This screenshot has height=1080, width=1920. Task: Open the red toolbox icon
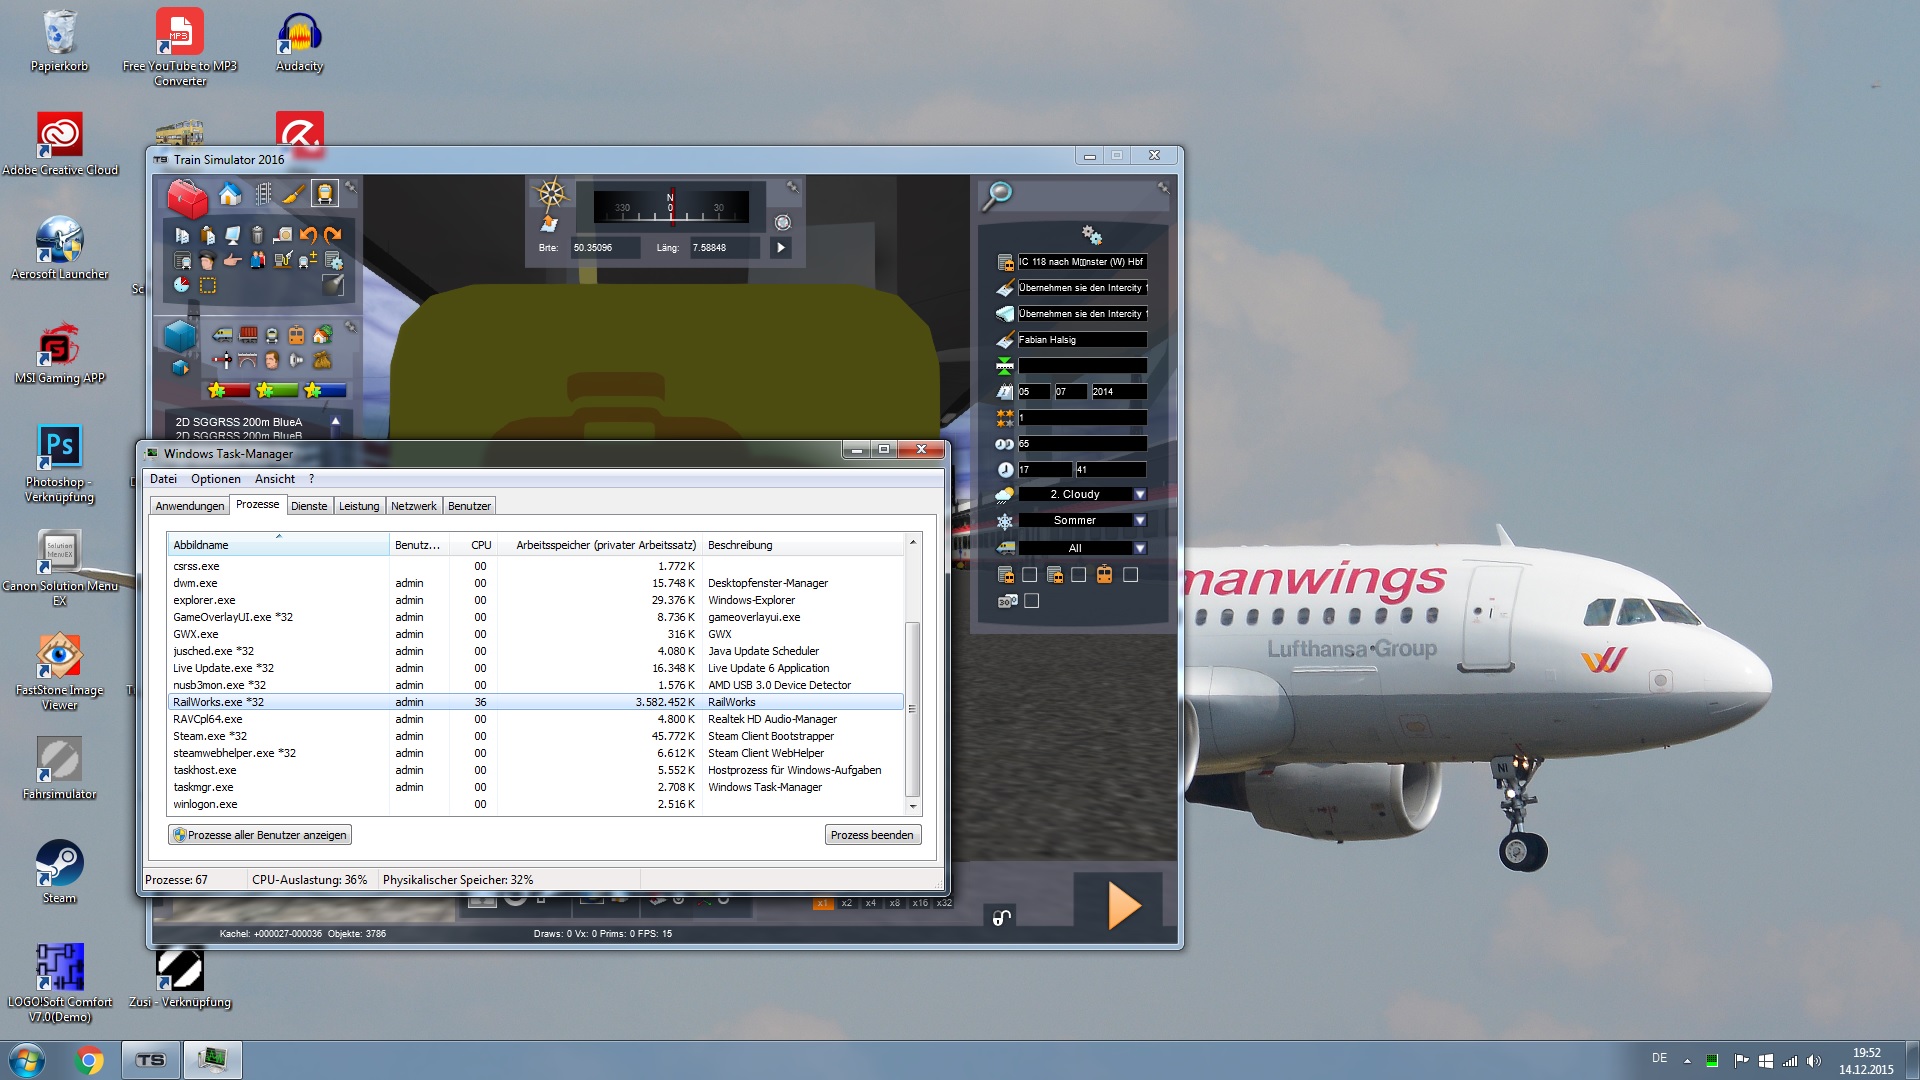point(186,197)
